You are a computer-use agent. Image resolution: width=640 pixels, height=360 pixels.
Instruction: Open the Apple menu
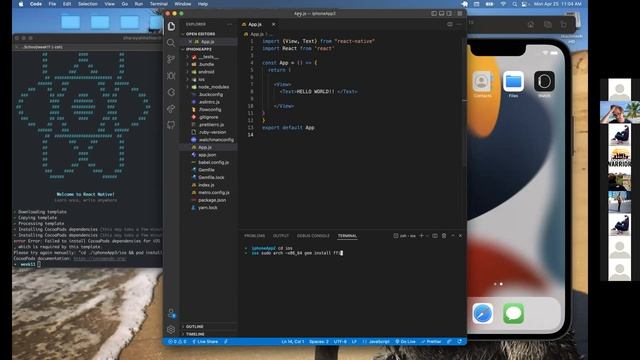[21, 4]
